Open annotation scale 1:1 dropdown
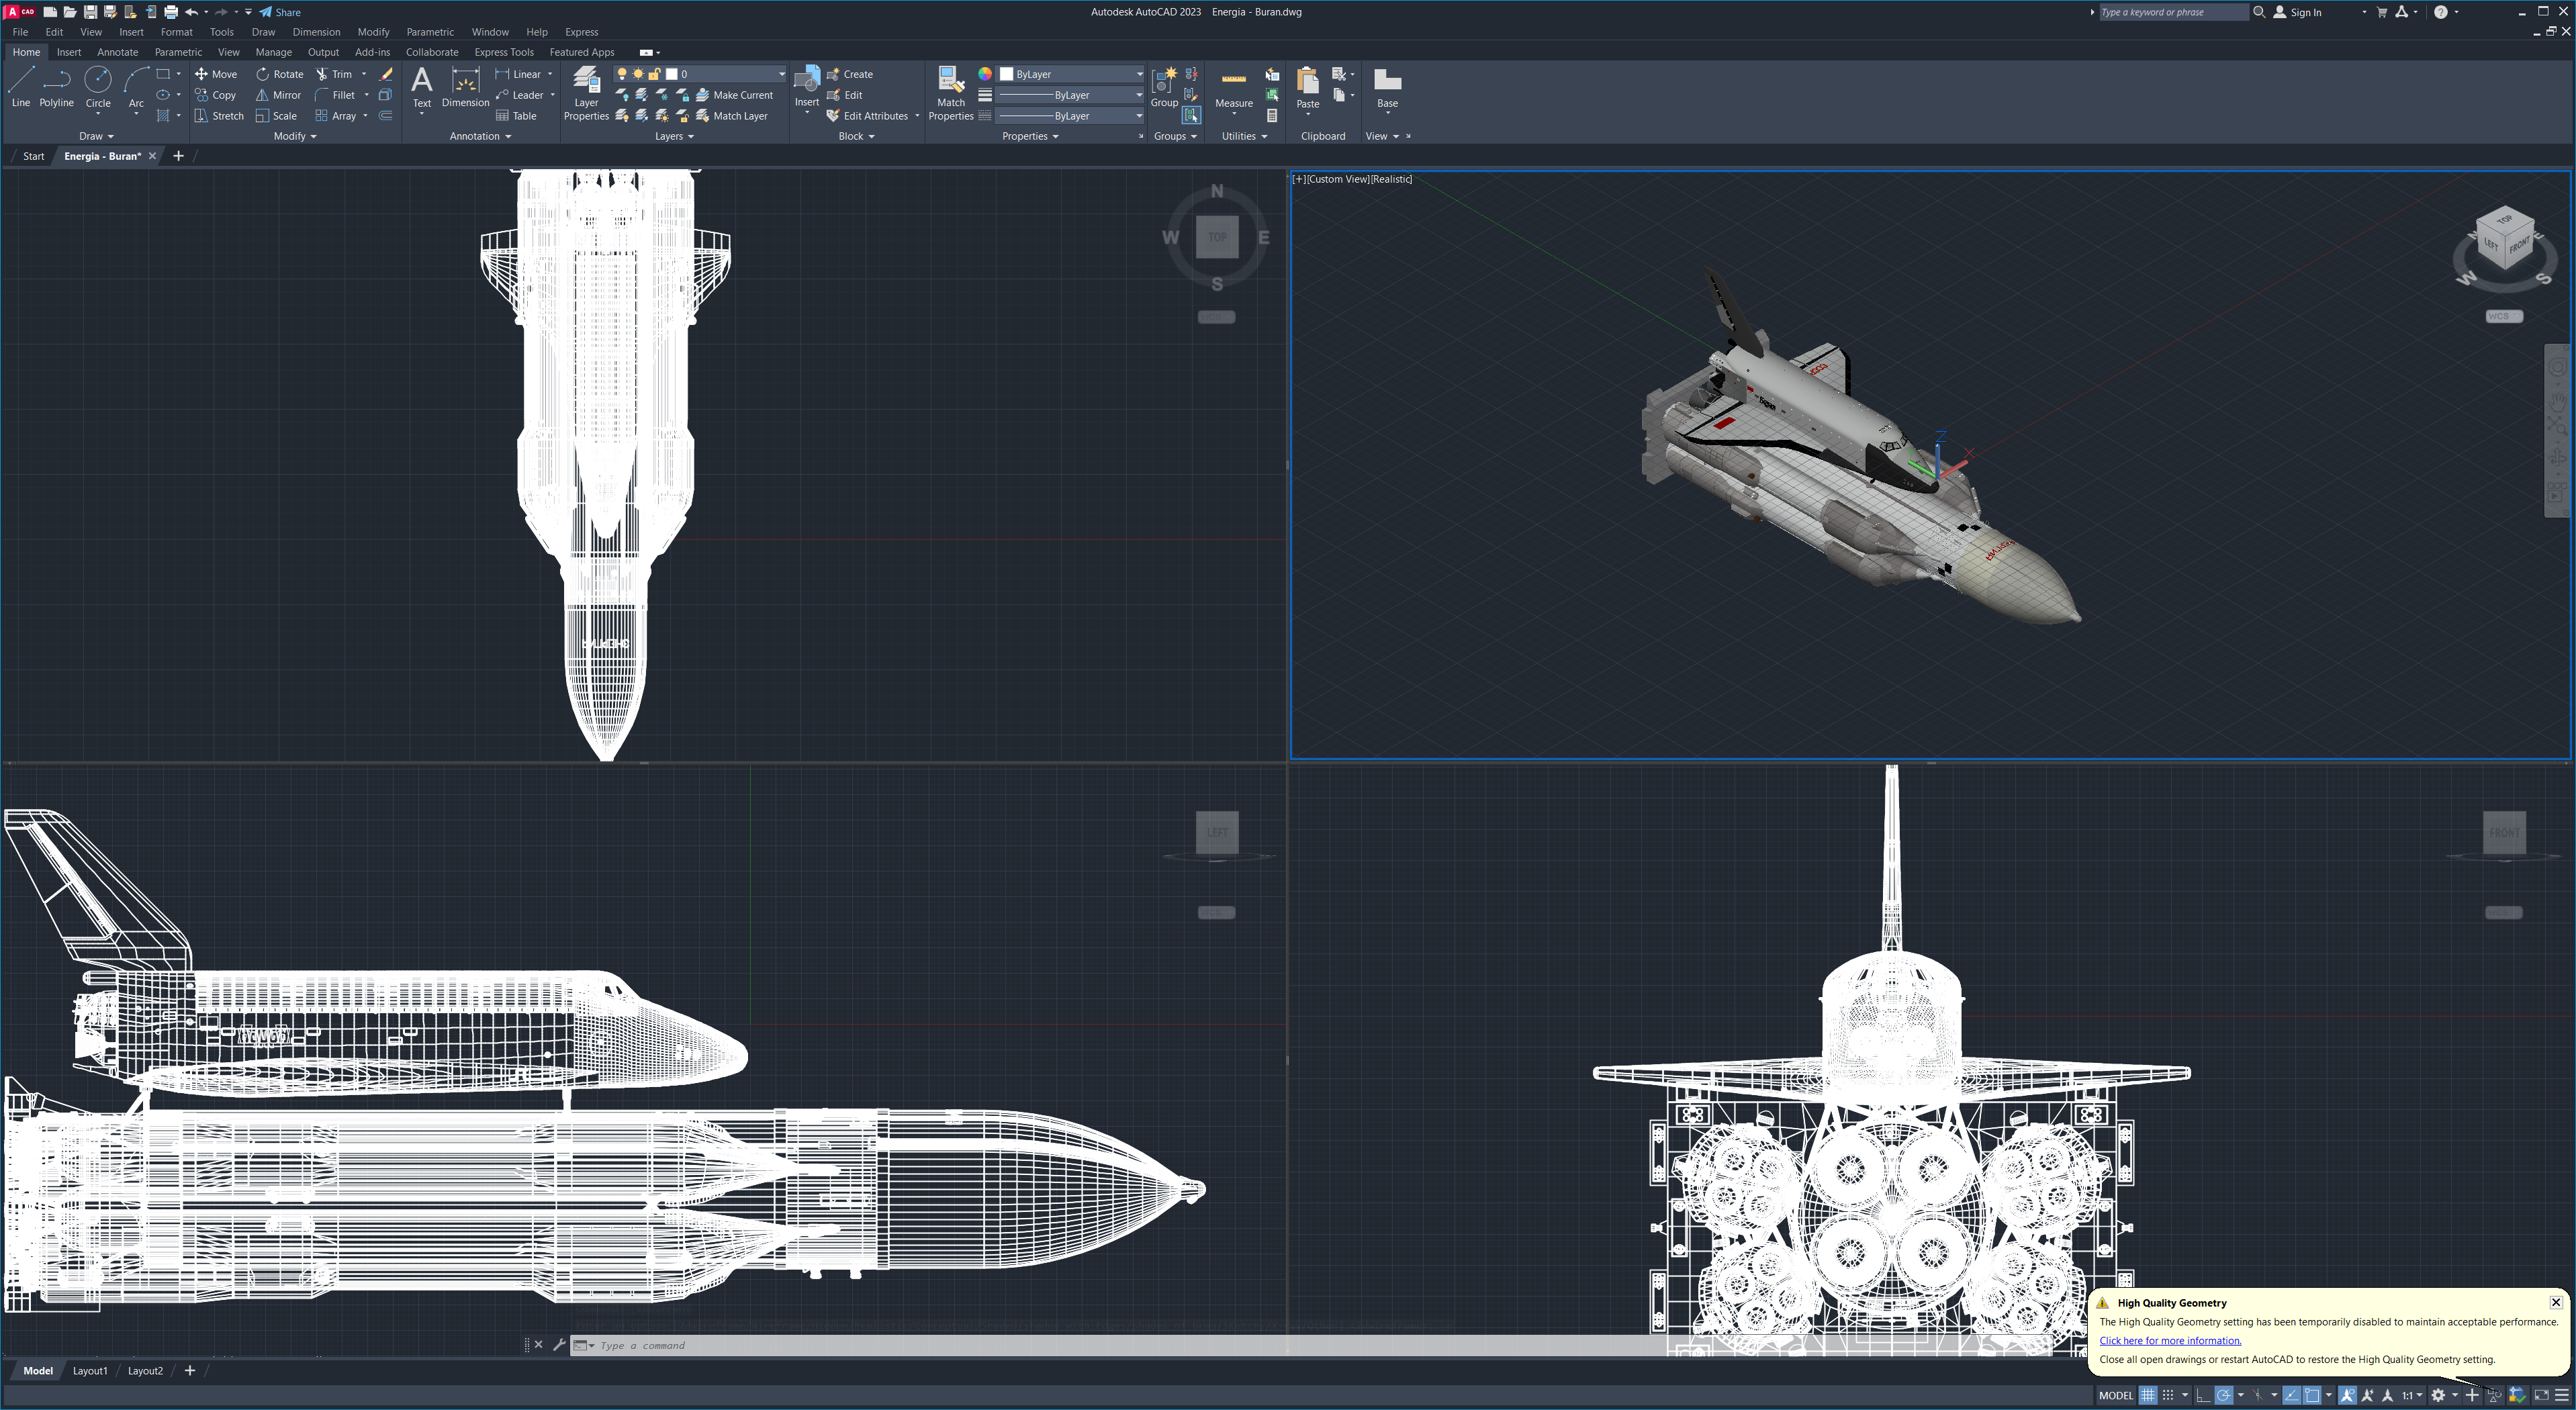 (2412, 1395)
